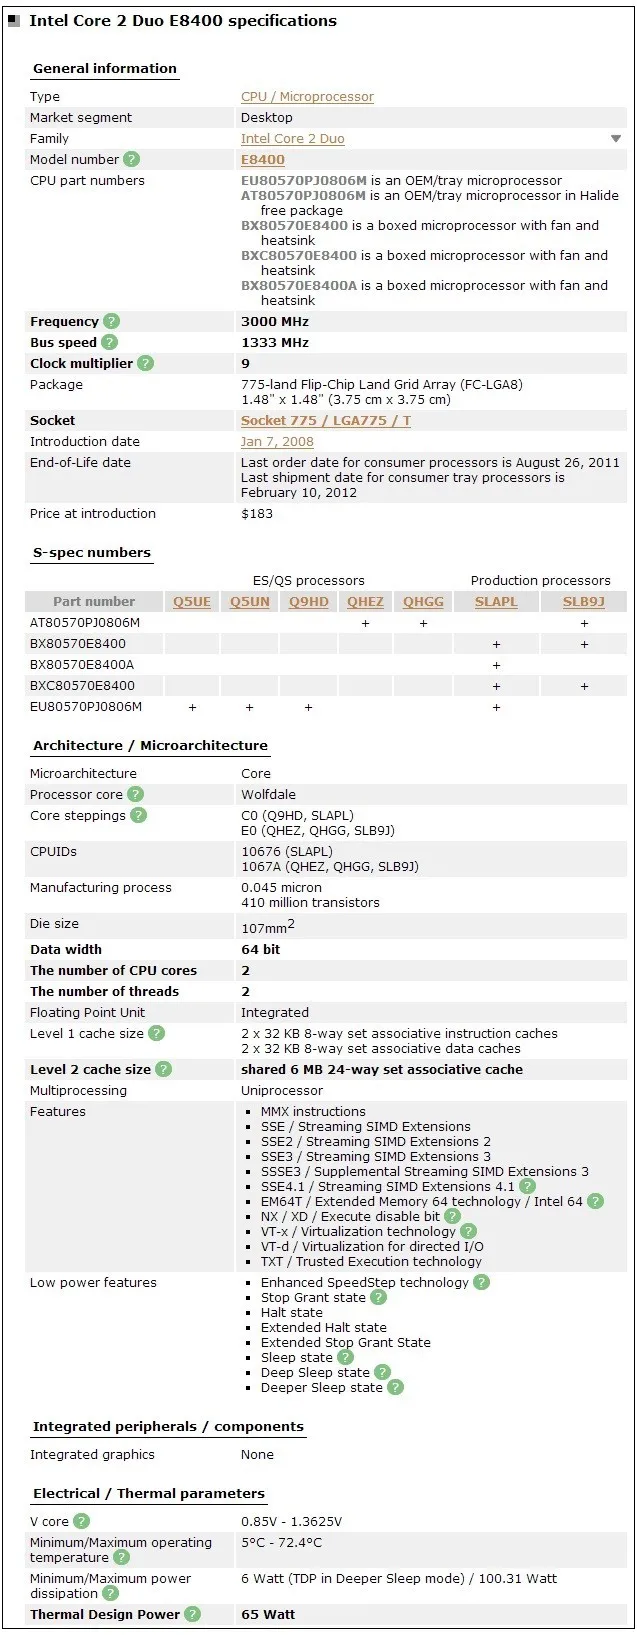Screen dimensions: 637x1635
Task: Click help icon after SSE4.1 extensions entry
Action: point(528,1186)
